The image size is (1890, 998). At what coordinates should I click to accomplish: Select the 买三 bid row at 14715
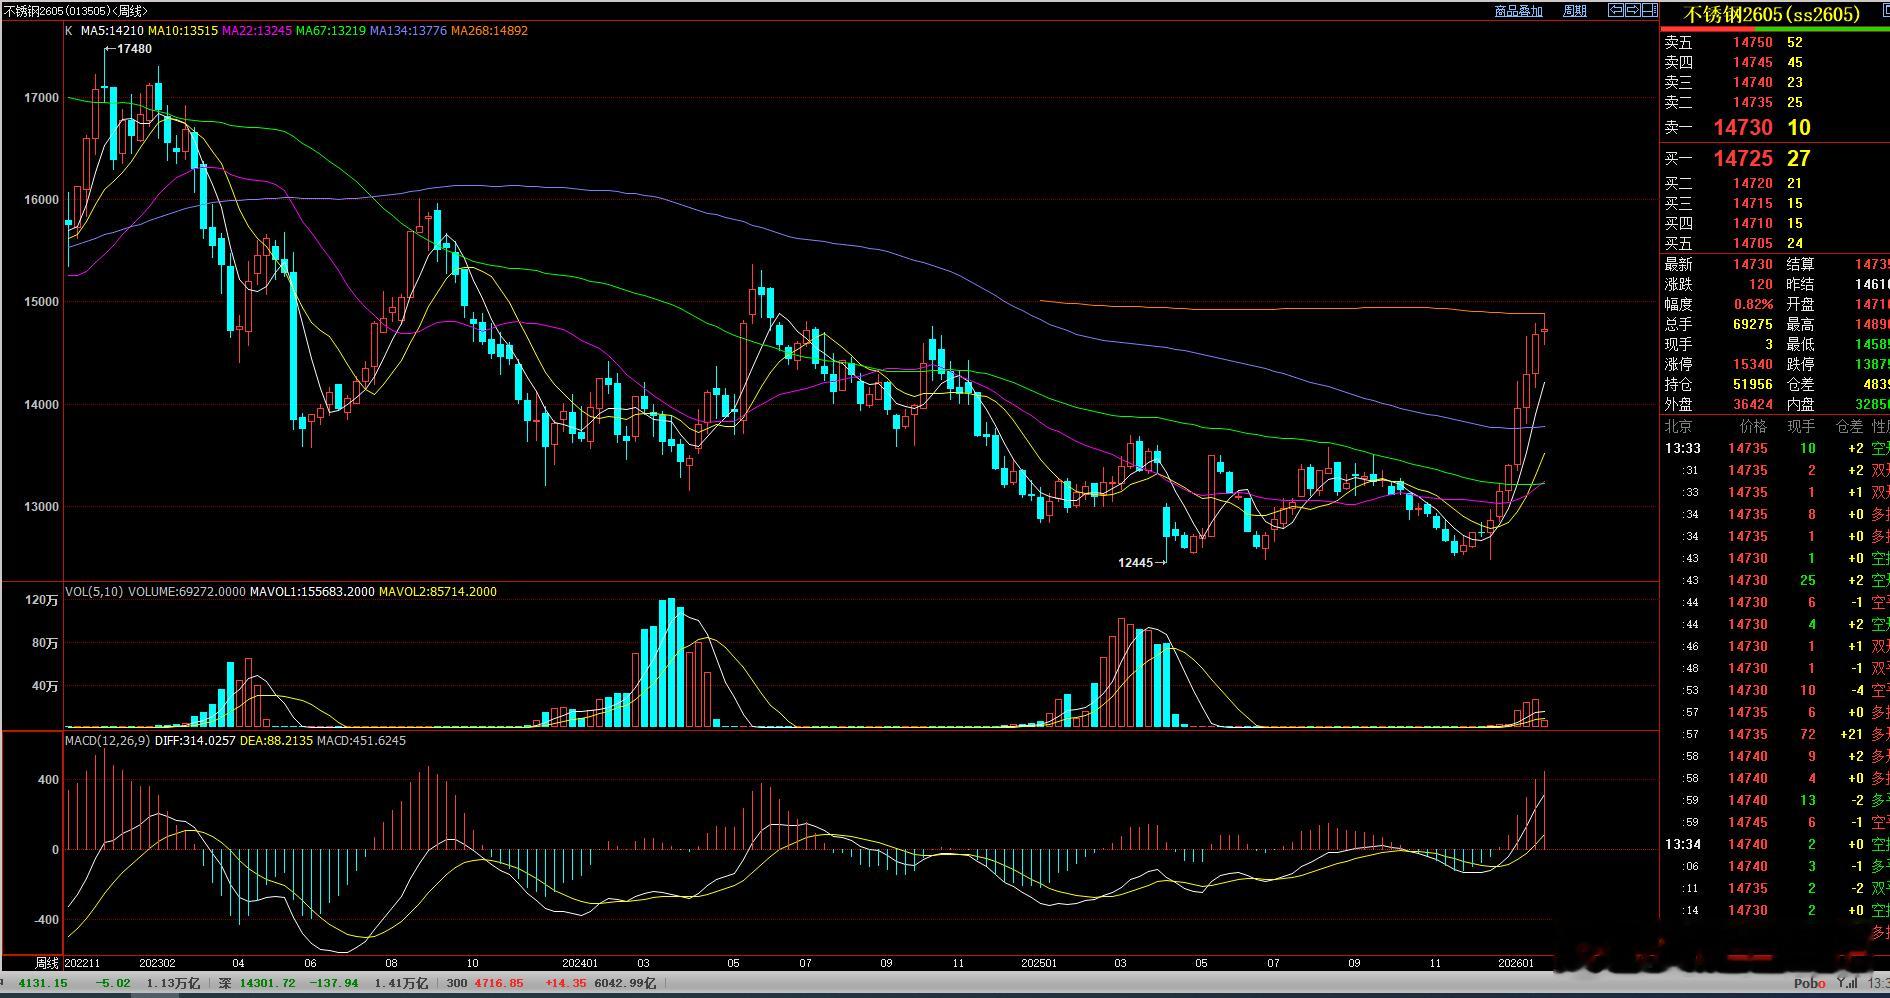tap(1775, 203)
